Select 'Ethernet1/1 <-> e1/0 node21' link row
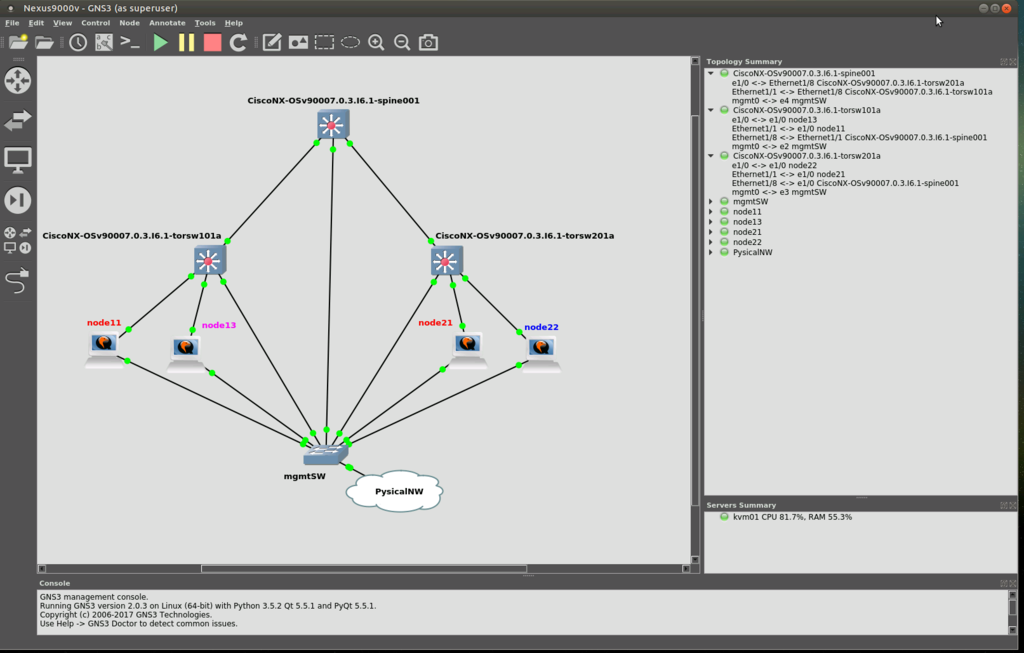The height and width of the screenshot is (653, 1024). click(788, 174)
